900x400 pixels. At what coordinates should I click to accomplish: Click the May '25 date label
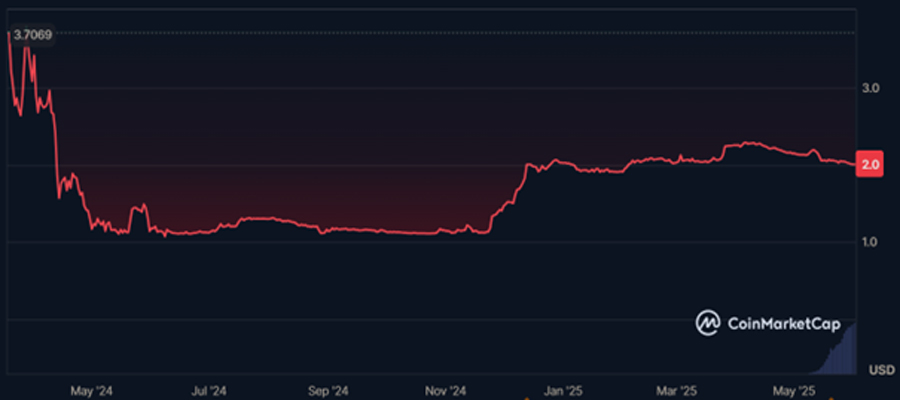pyautogui.click(x=796, y=391)
